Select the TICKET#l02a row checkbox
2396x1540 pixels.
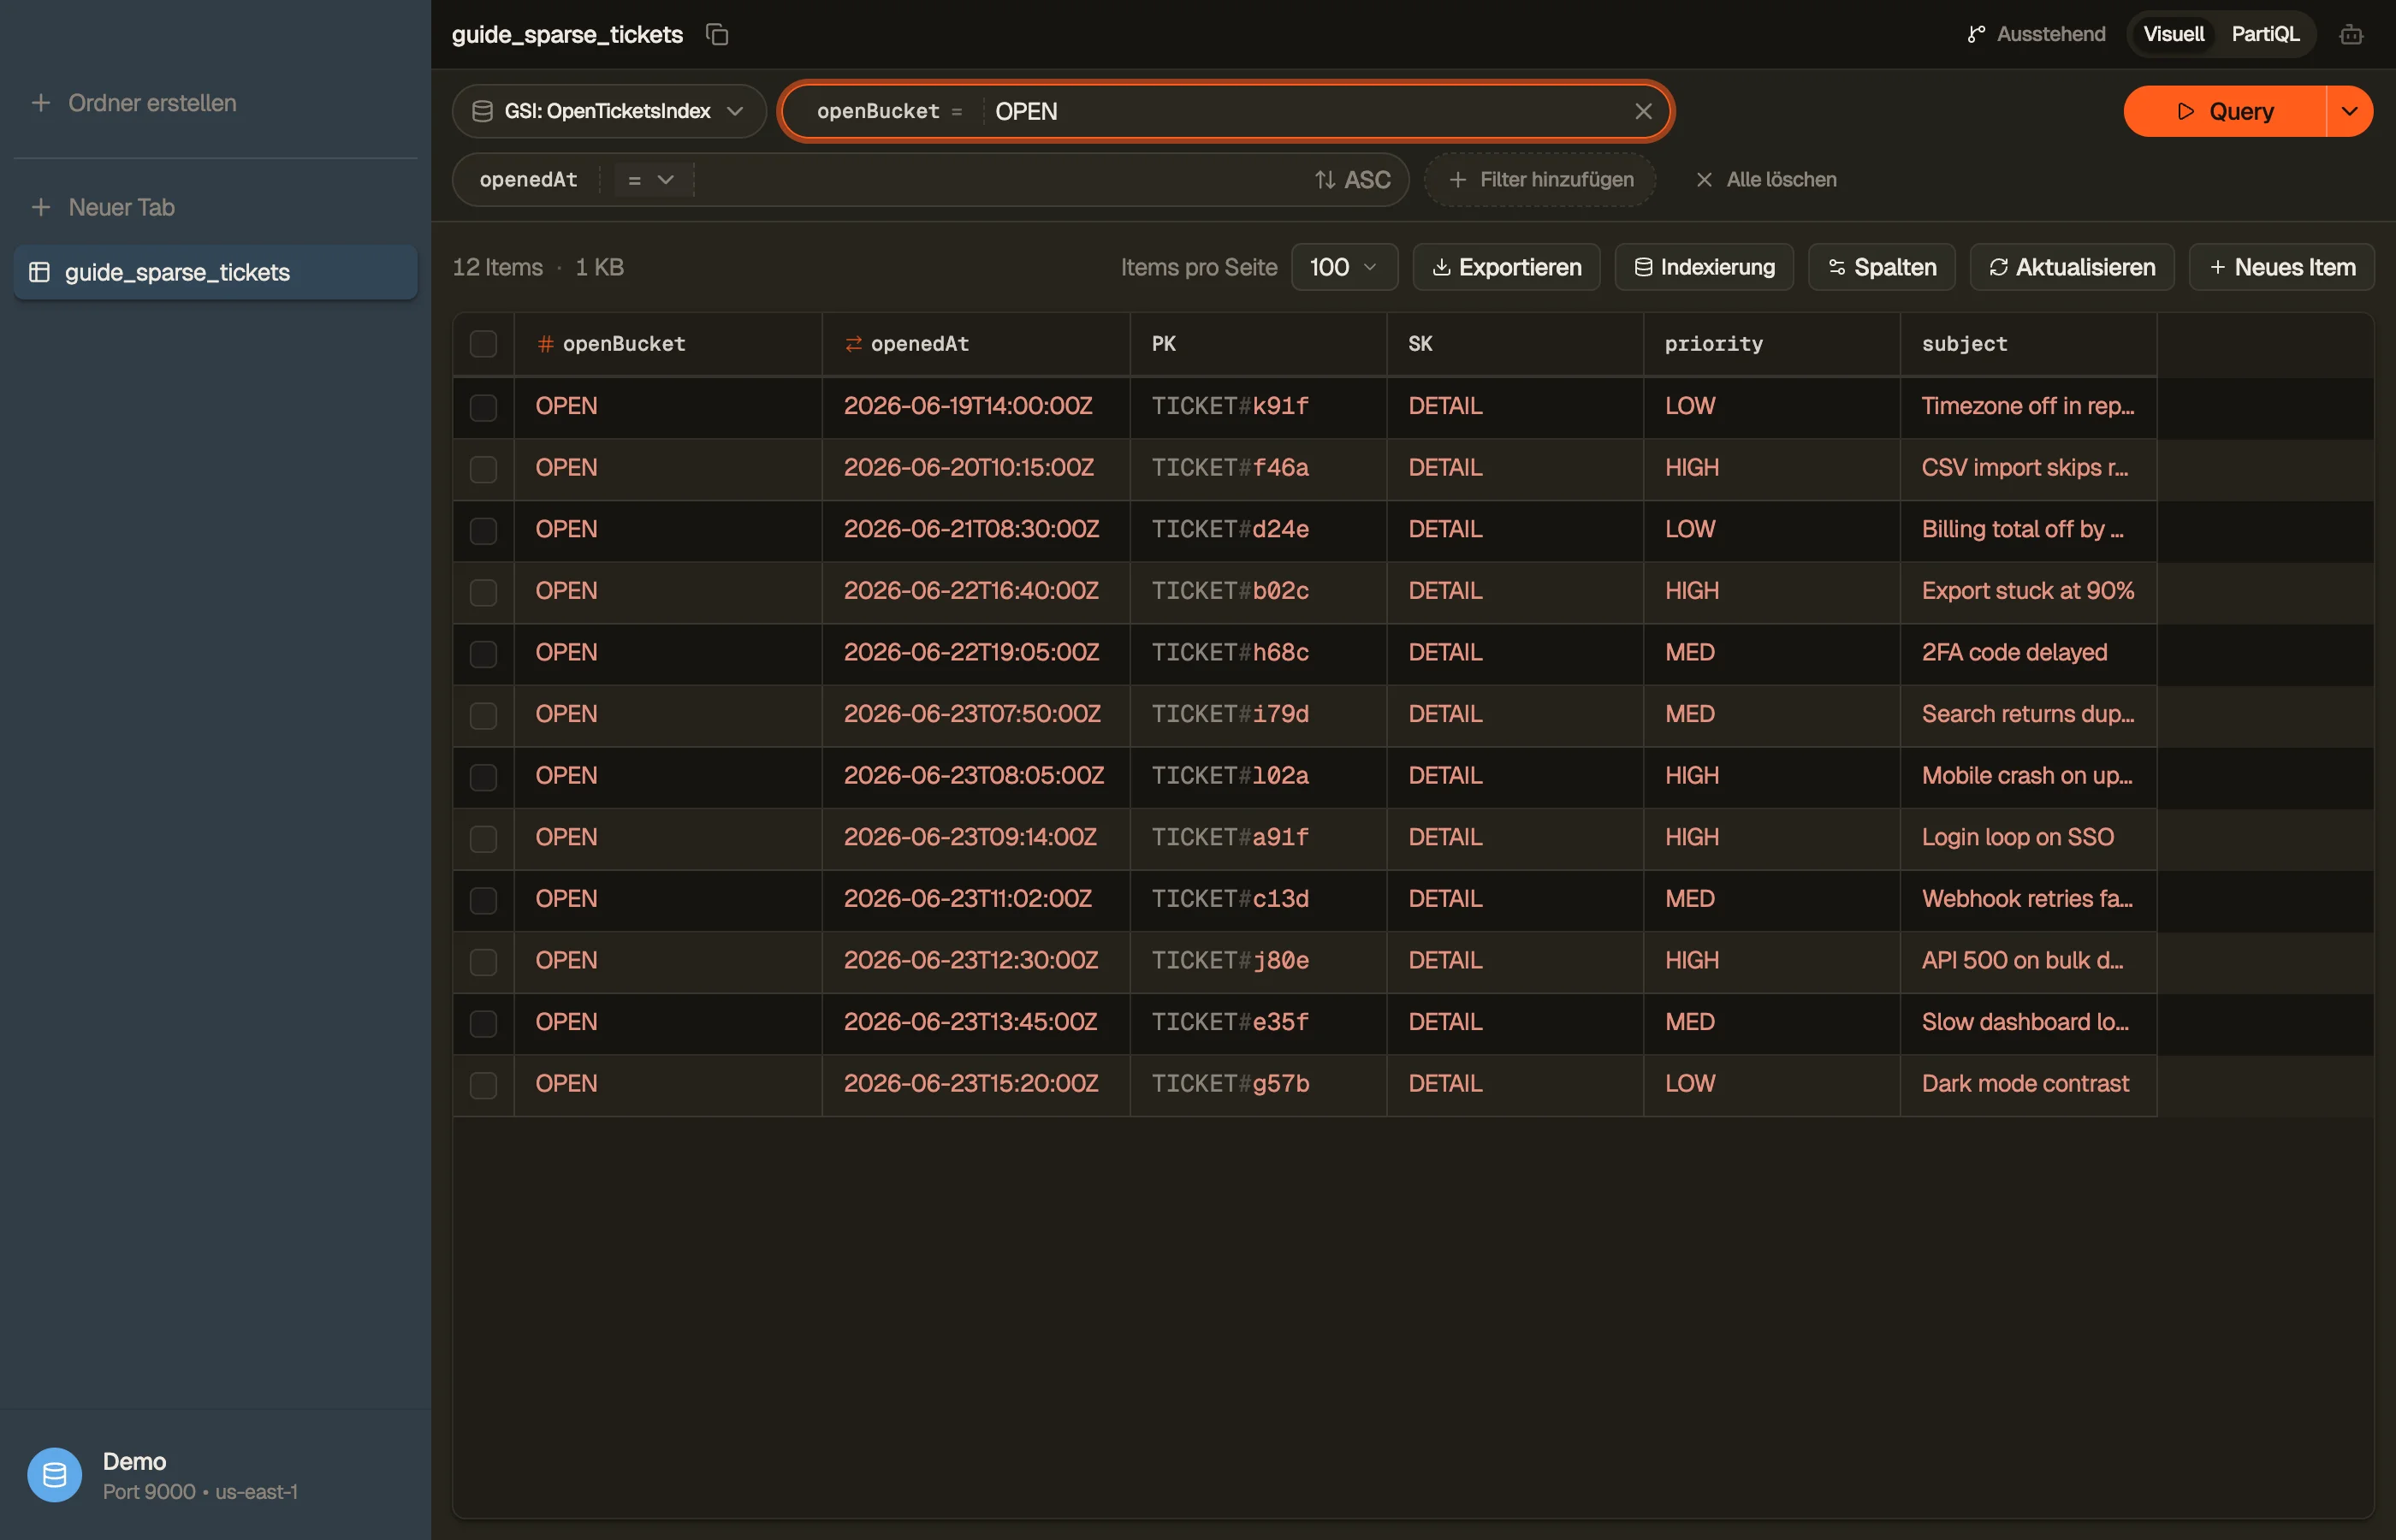(x=483, y=776)
